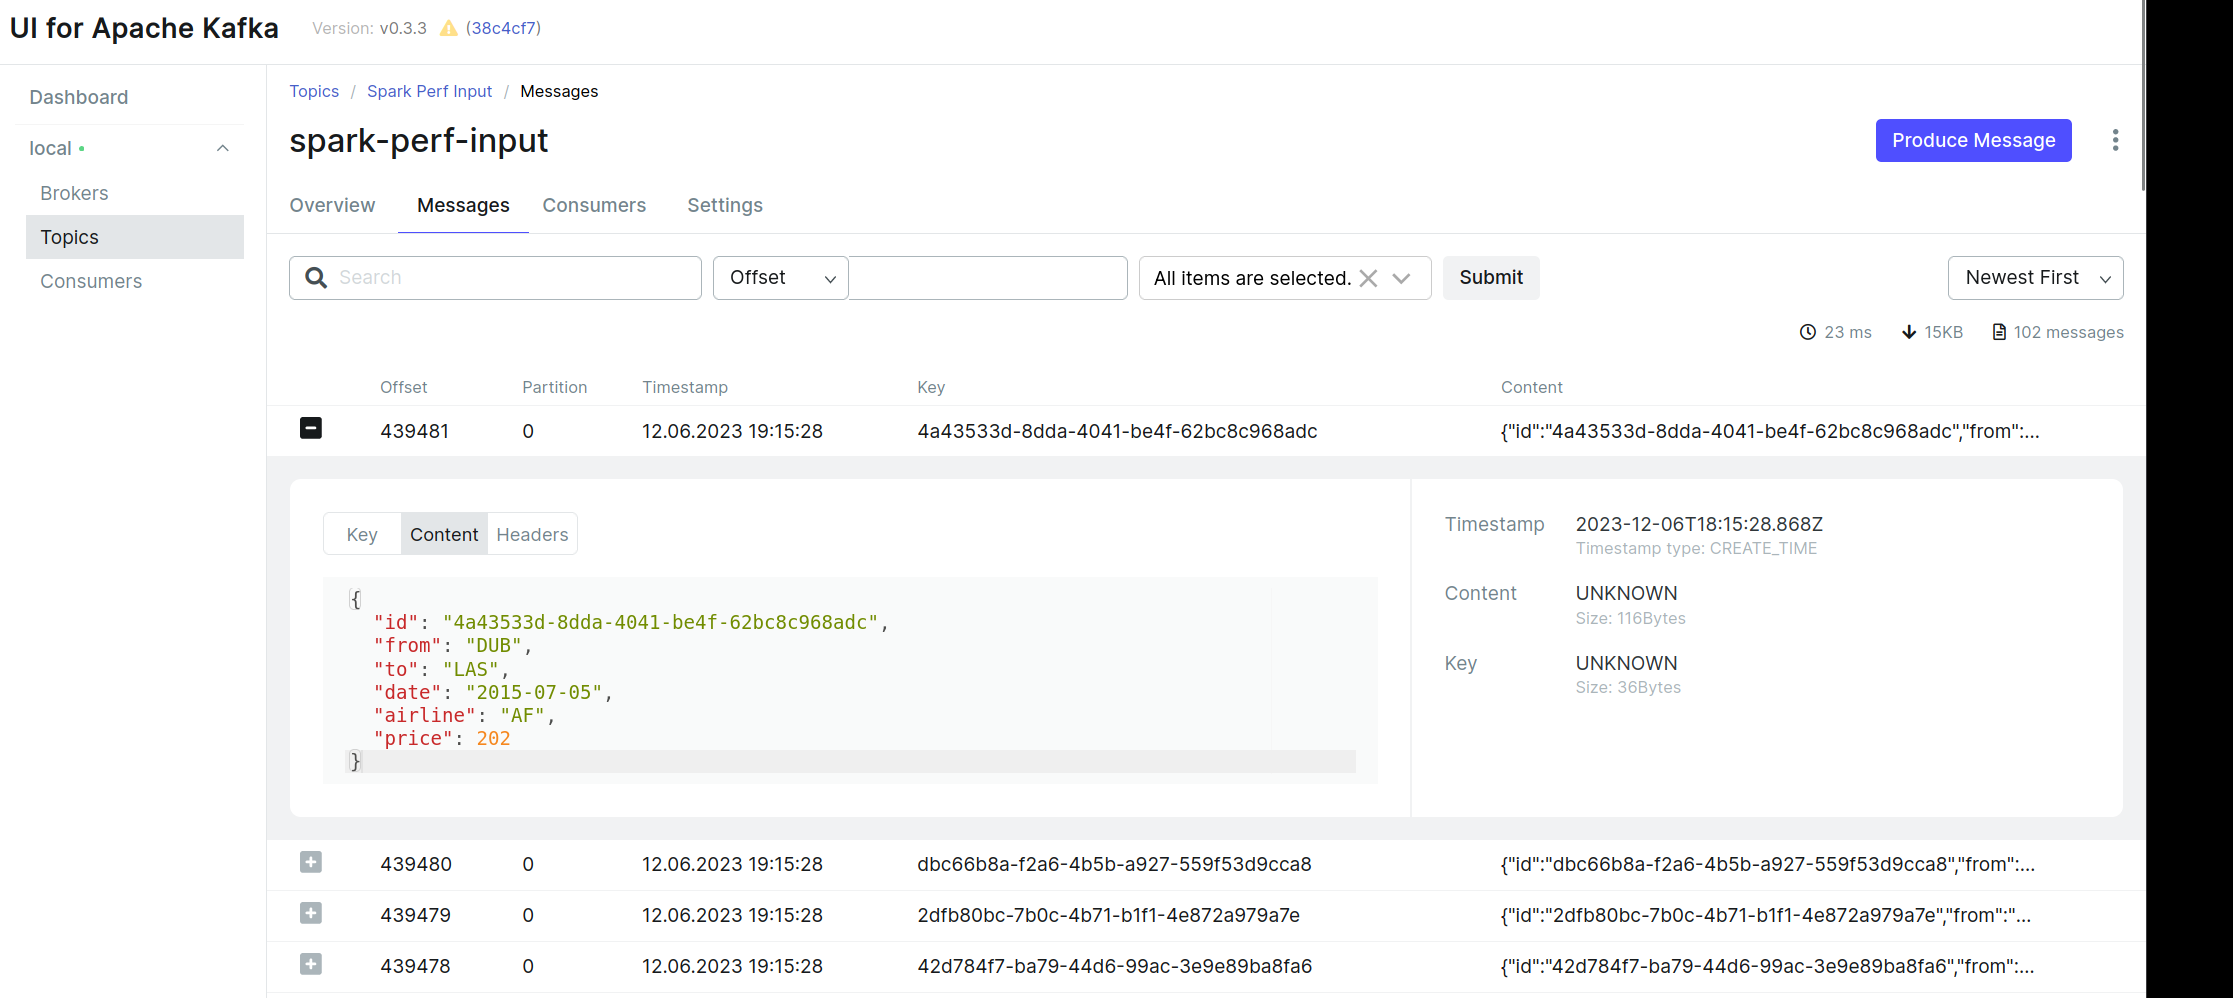Clear the selected partitions with the X icon
Viewport: 2233px width, 998px height.
(x=1368, y=278)
